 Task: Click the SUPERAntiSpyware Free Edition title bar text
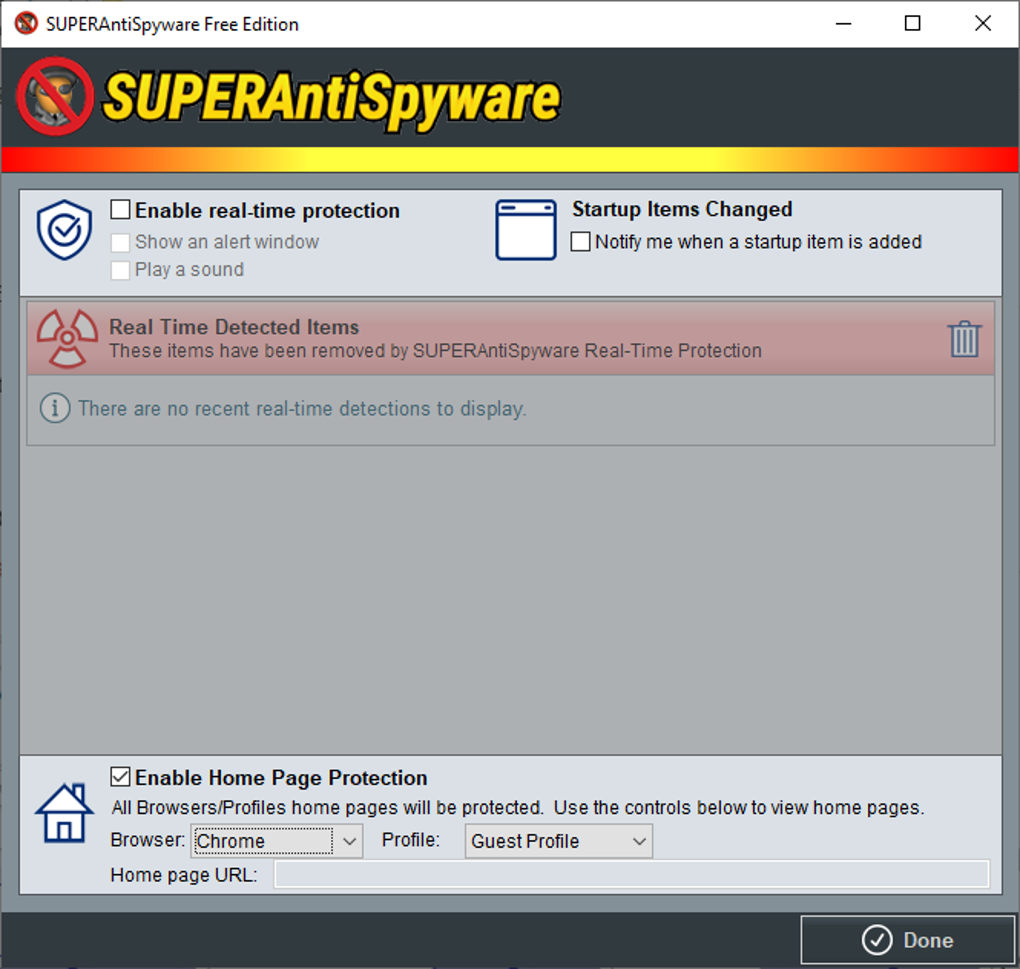click(x=170, y=23)
